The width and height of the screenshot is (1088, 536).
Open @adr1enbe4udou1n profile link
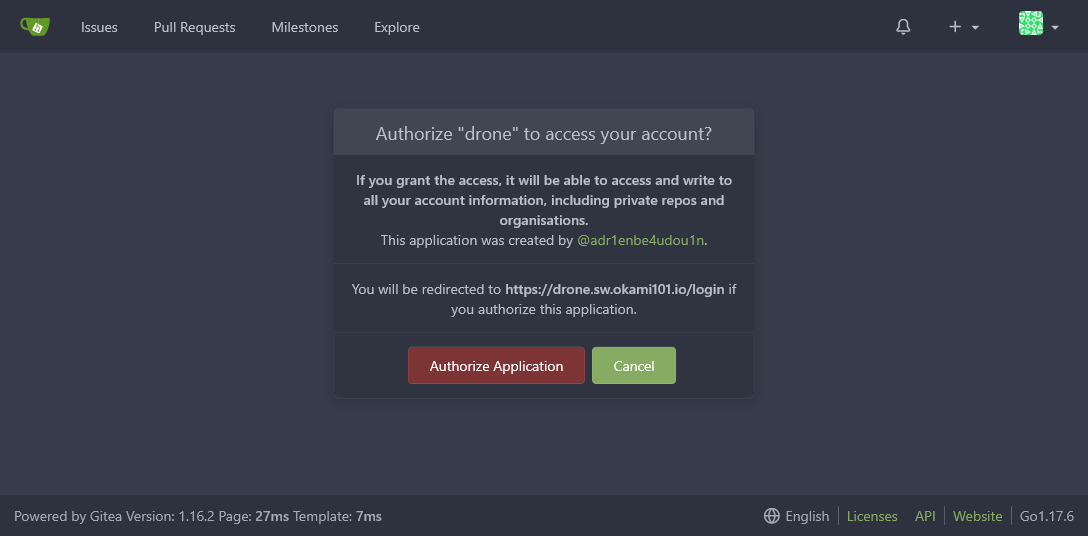tap(640, 240)
